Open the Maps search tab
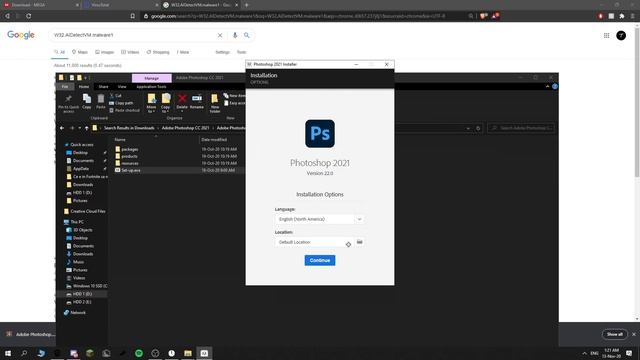Image resolution: width=640 pixels, height=360 pixels. (x=80, y=52)
